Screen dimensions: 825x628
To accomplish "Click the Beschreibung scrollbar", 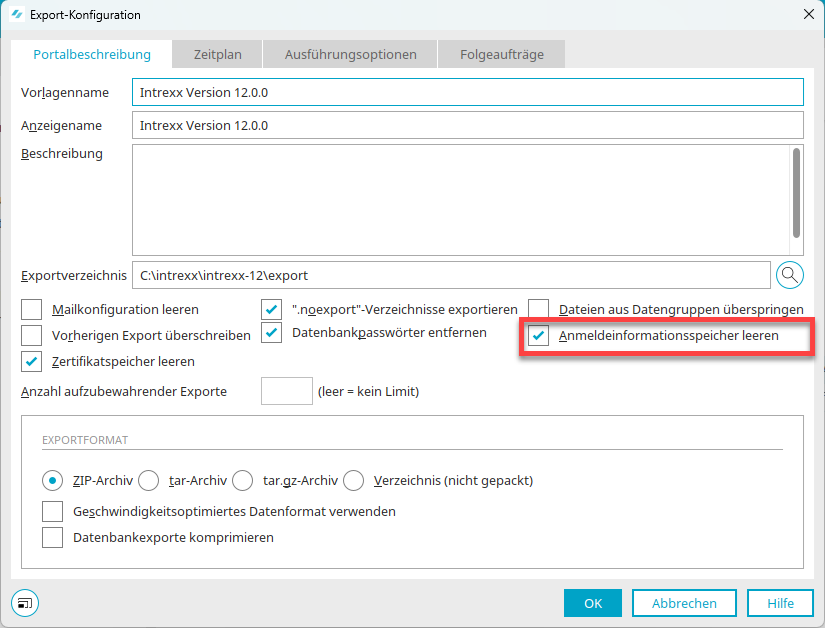I will point(796,190).
